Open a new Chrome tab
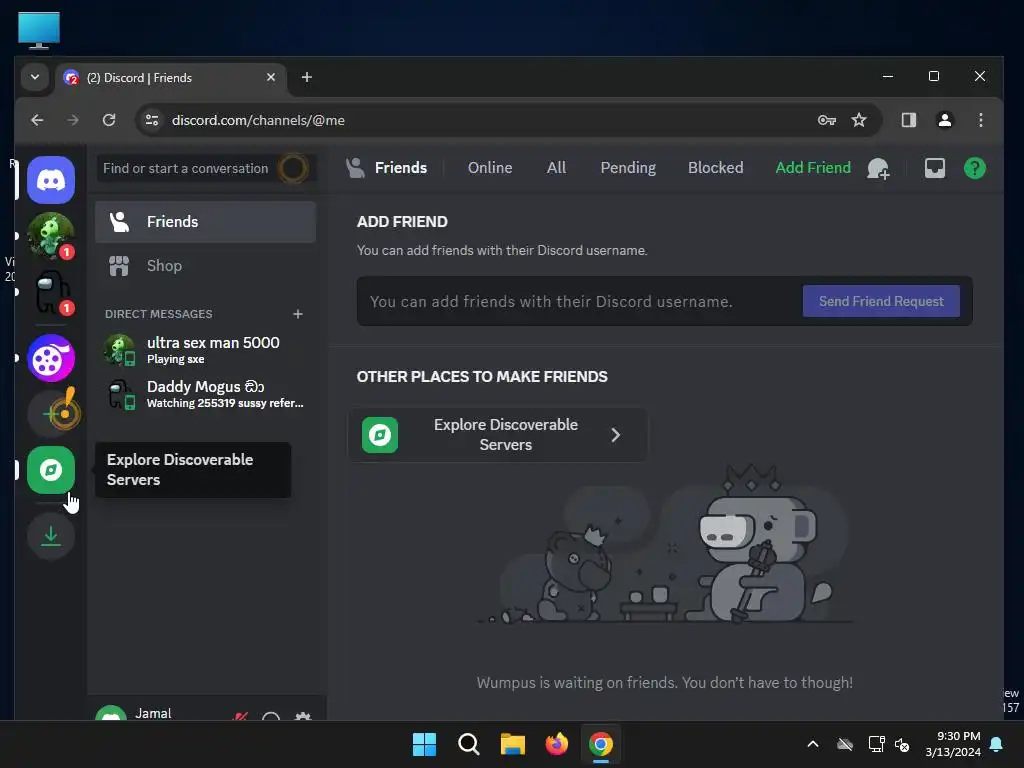Image resolution: width=1024 pixels, height=768 pixels. 306,78
